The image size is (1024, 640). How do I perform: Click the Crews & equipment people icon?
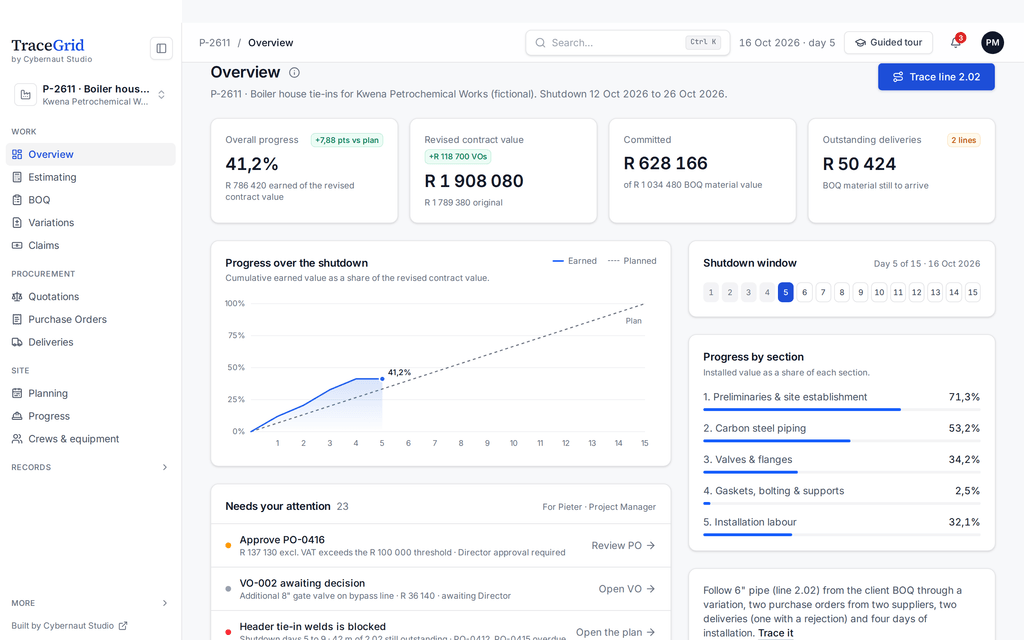coord(17,439)
